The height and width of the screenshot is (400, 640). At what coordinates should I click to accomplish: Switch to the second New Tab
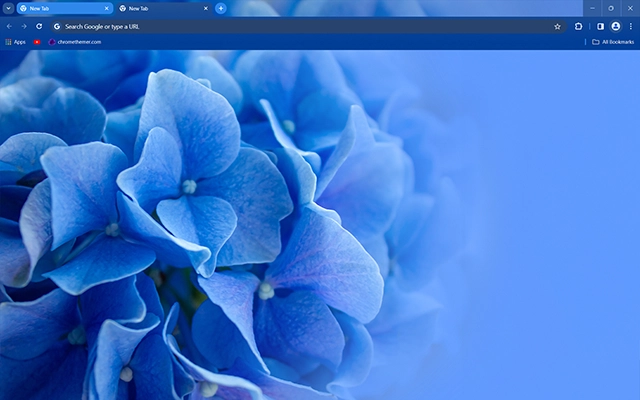pos(164,8)
